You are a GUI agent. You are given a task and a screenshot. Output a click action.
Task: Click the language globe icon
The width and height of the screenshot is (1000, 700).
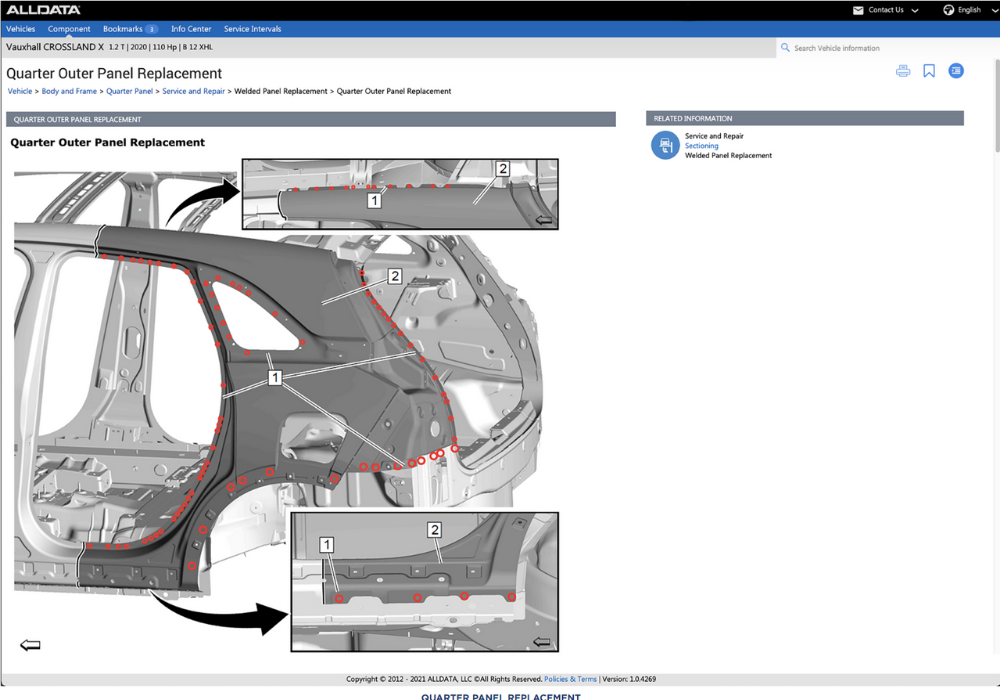948,10
